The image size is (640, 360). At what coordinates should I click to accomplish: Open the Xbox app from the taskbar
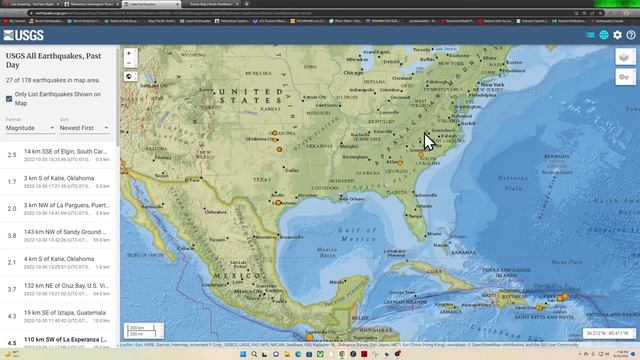(320, 354)
